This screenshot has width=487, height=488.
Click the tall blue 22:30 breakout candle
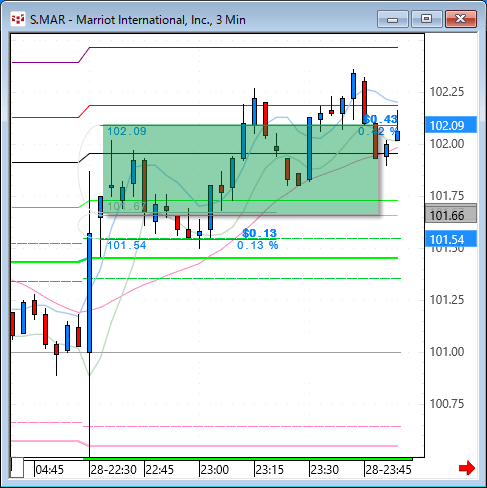coord(89,293)
